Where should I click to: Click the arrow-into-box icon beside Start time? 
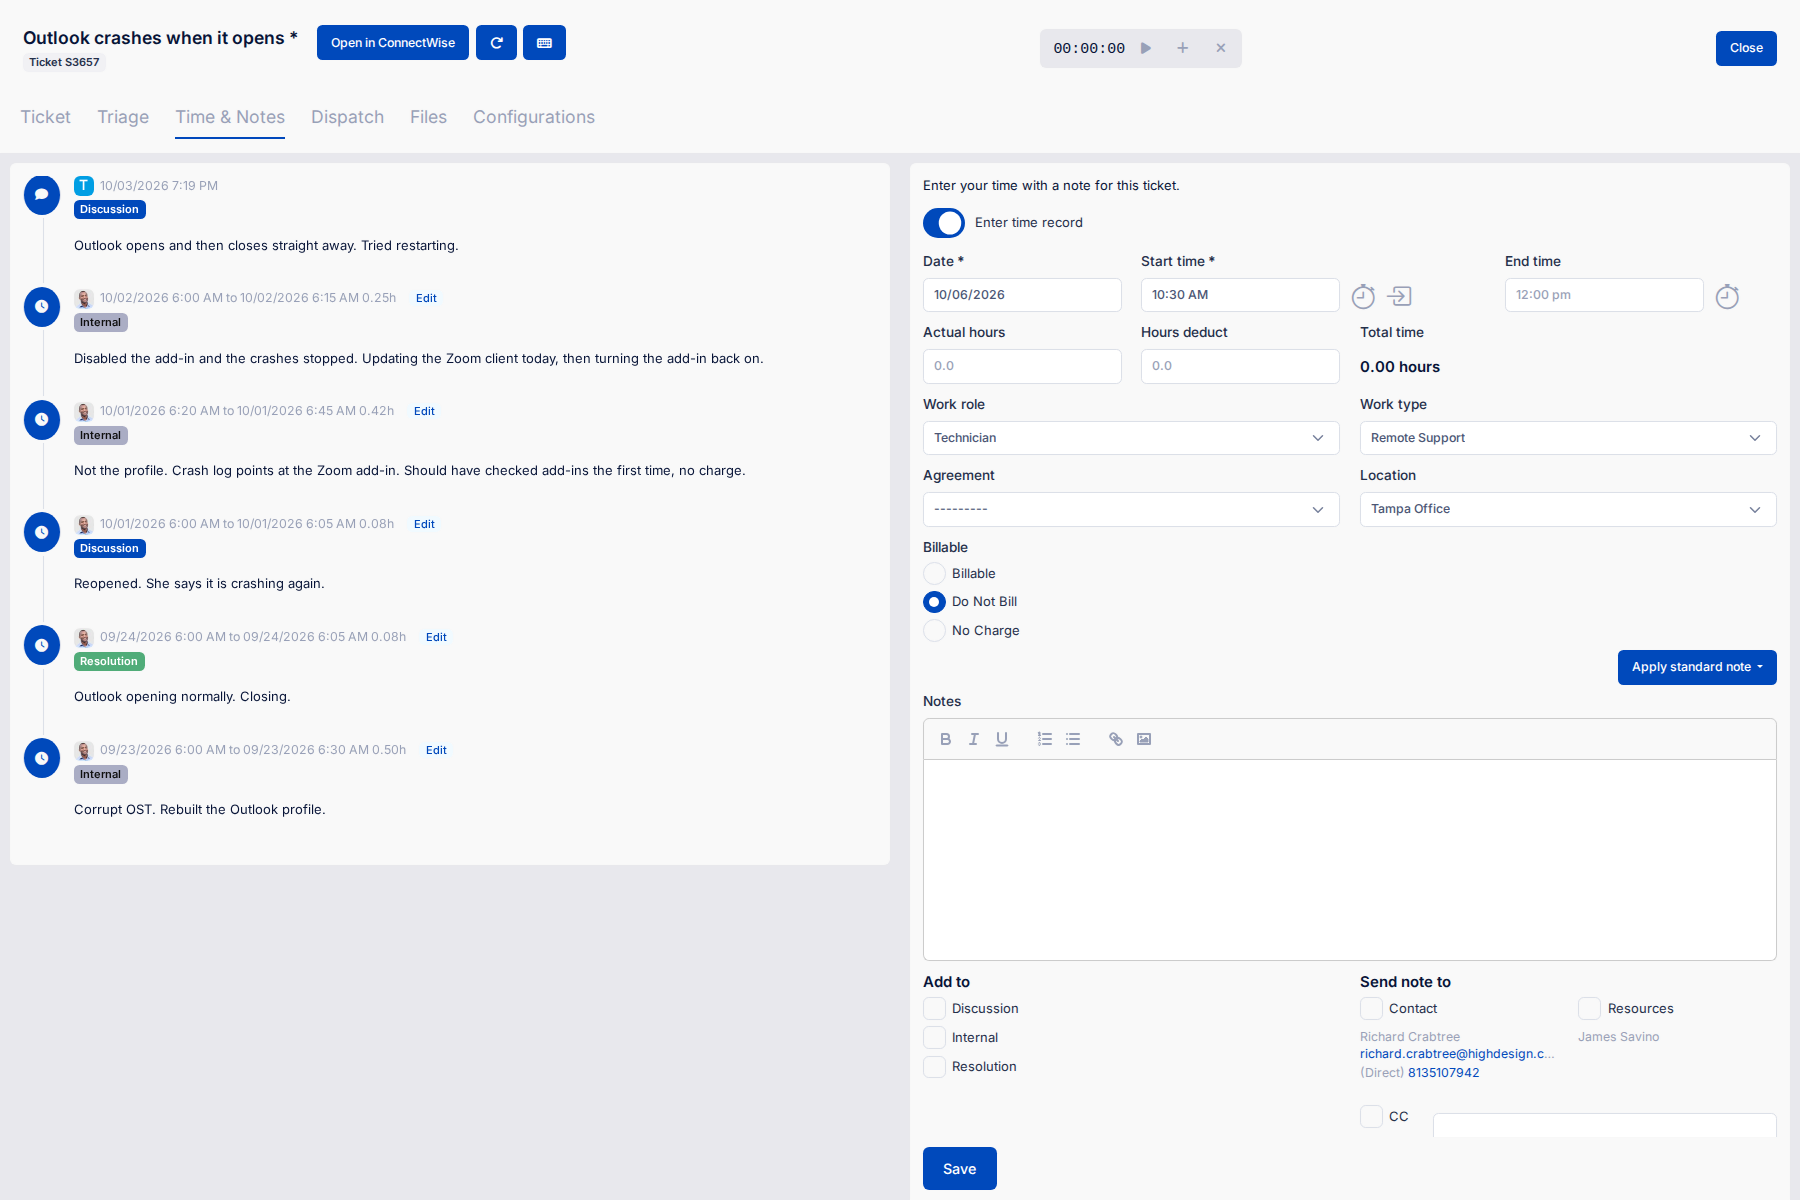1399,296
